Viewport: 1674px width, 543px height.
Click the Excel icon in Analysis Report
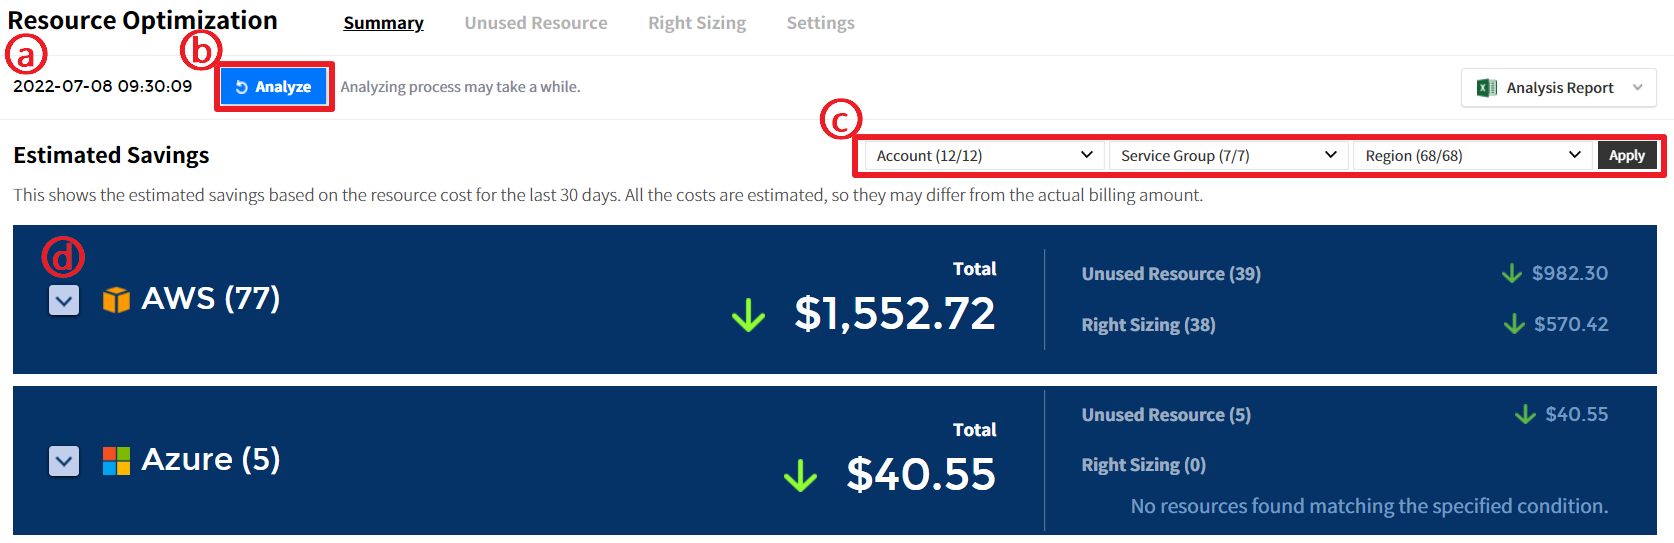1487,88
